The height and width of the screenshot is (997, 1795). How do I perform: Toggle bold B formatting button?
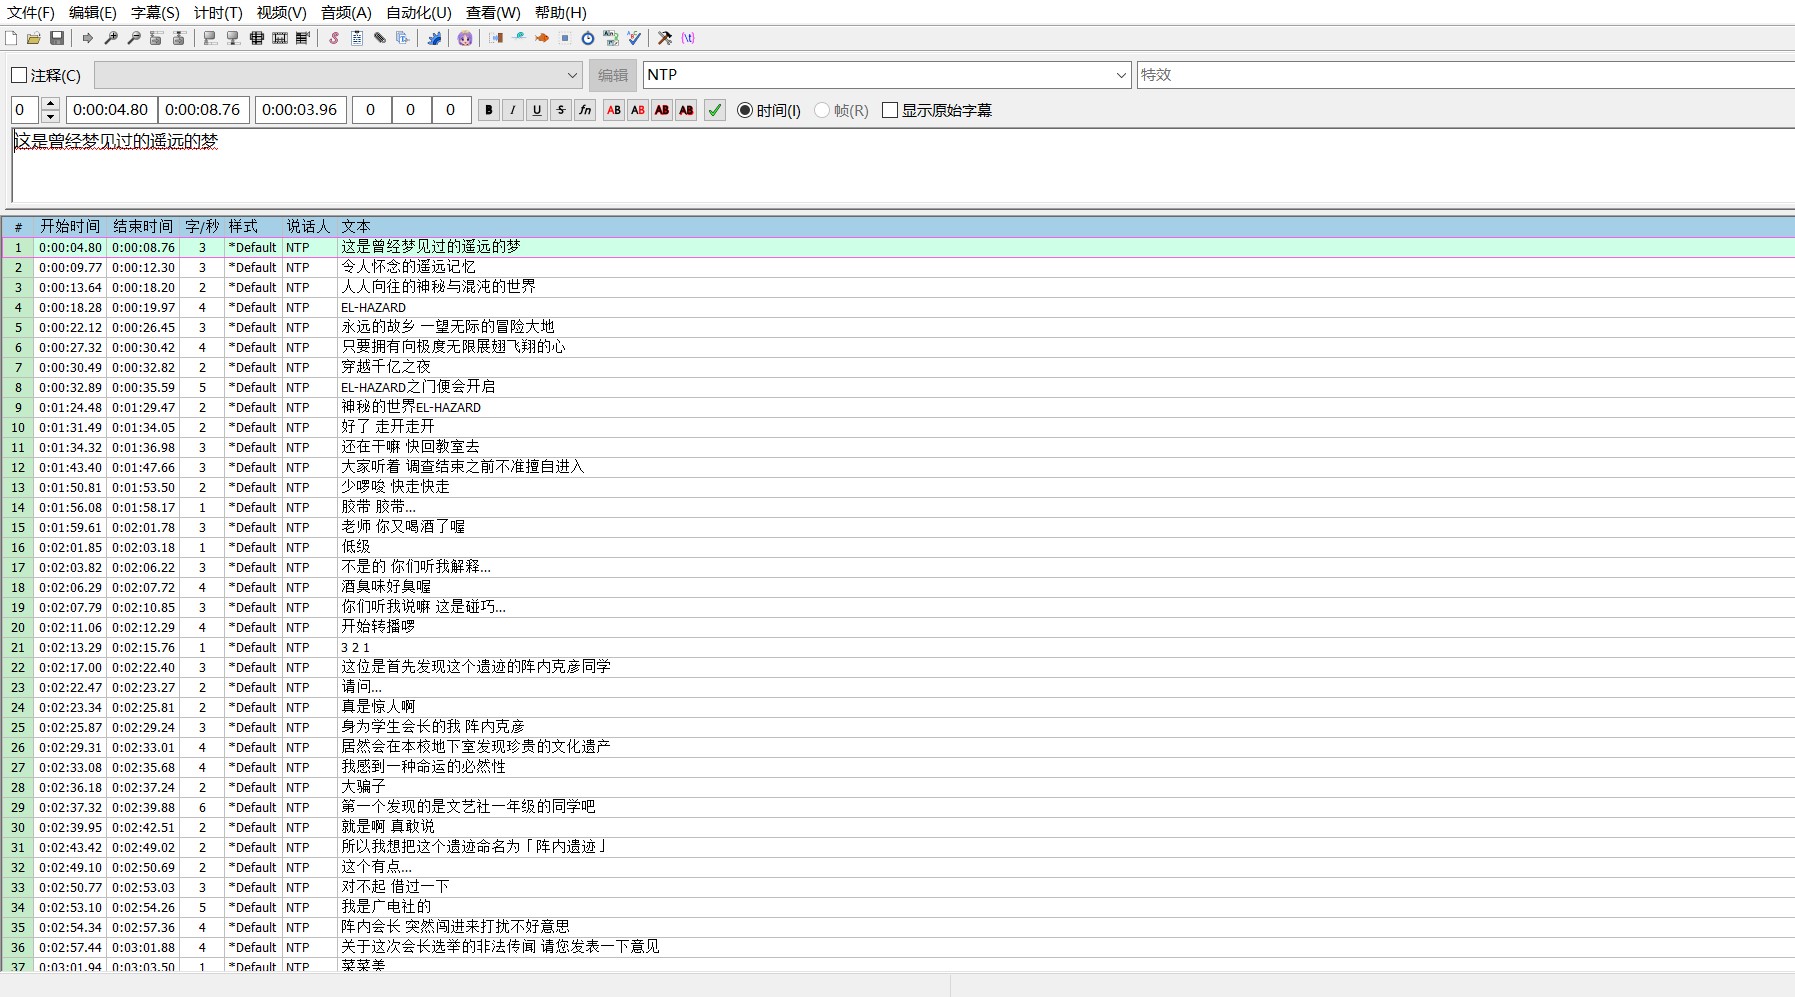tap(489, 110)
